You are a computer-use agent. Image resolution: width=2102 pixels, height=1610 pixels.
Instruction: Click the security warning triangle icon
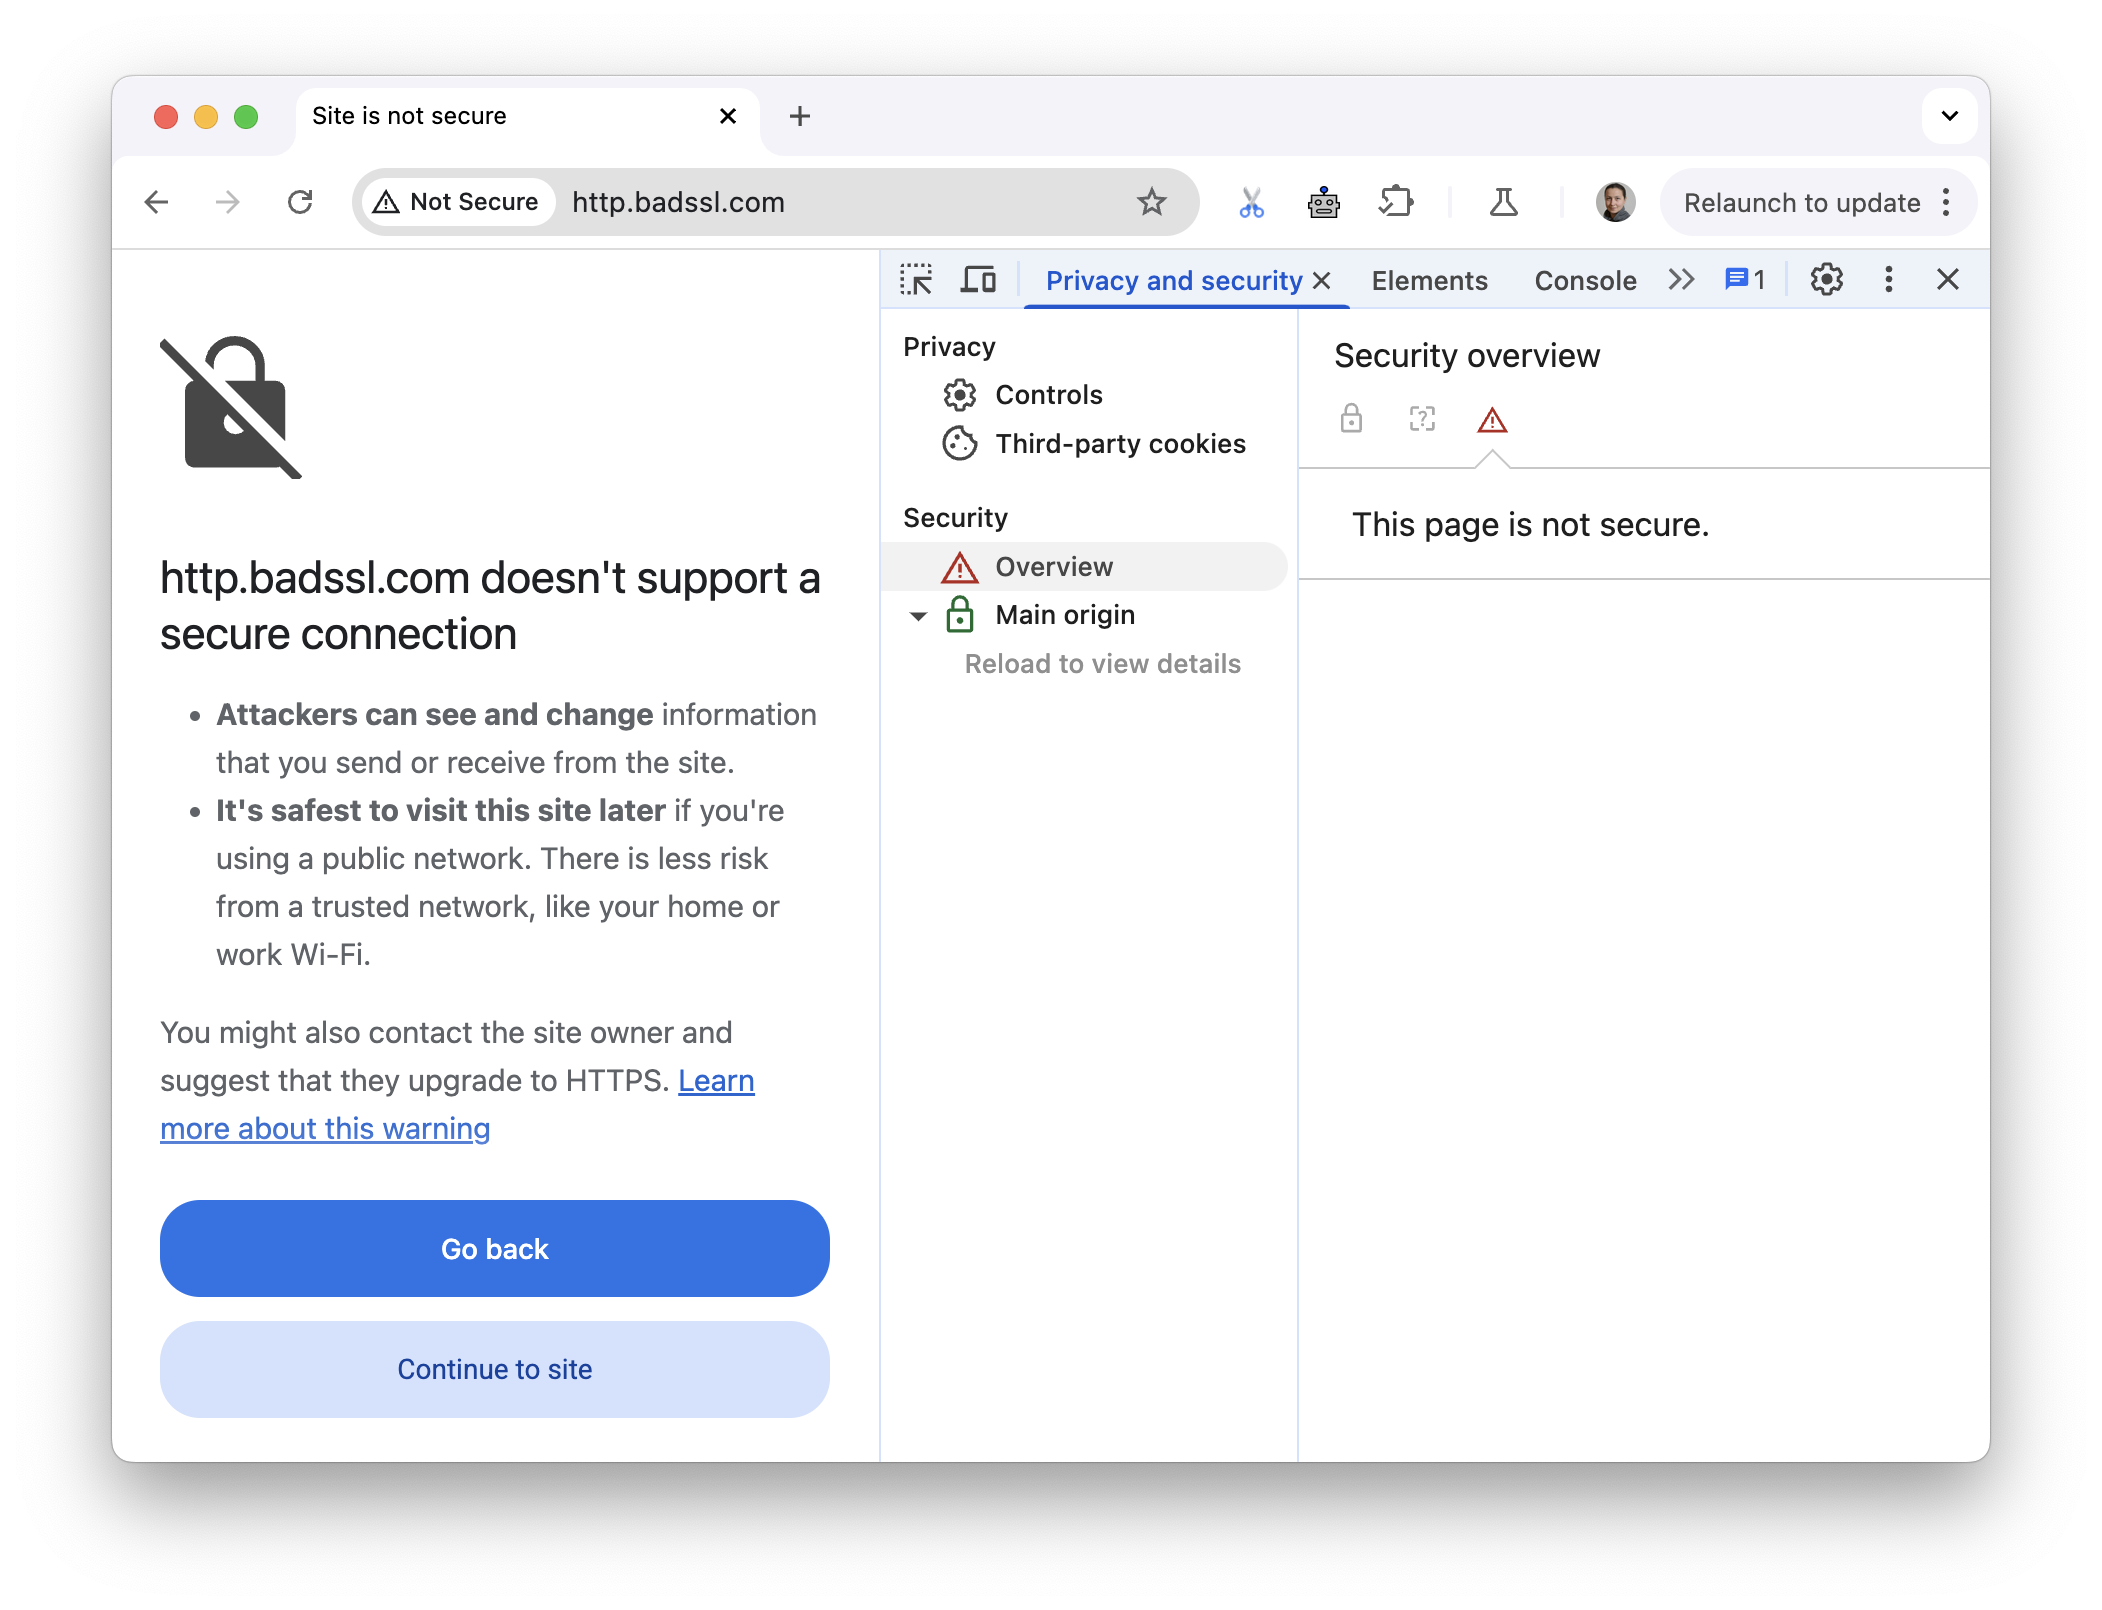(x=1492, y=418)
